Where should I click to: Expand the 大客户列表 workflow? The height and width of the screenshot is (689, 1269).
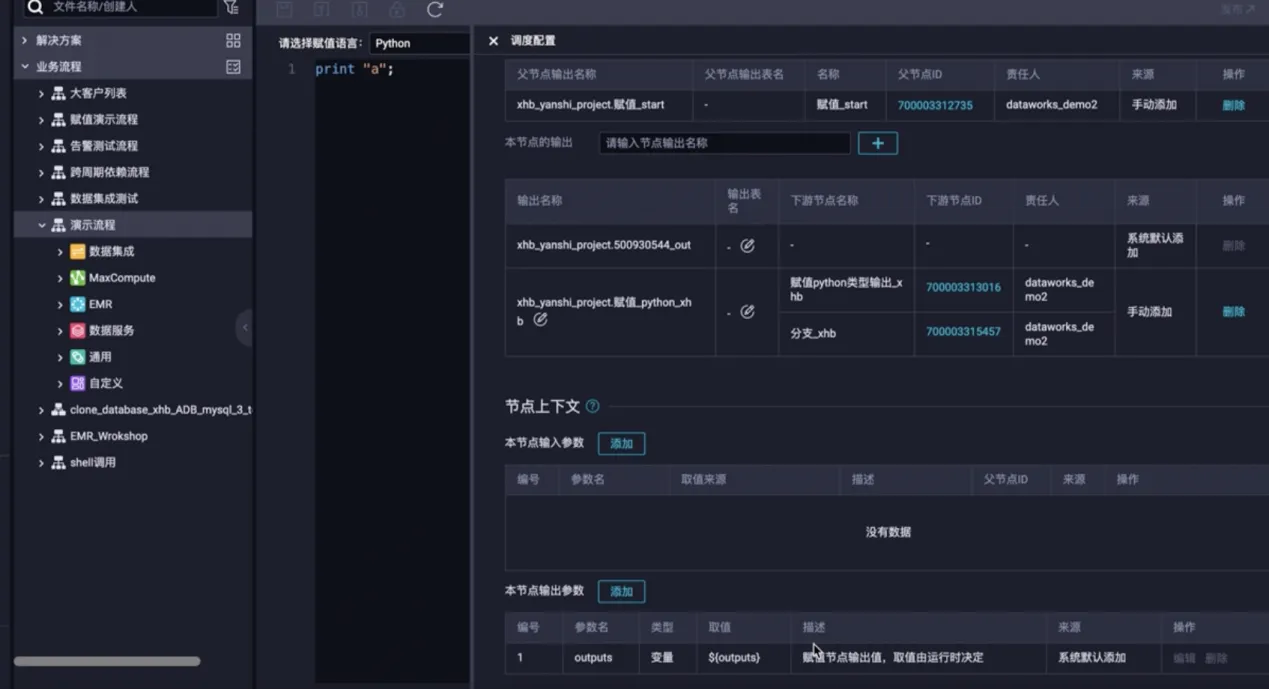(41, 93)
